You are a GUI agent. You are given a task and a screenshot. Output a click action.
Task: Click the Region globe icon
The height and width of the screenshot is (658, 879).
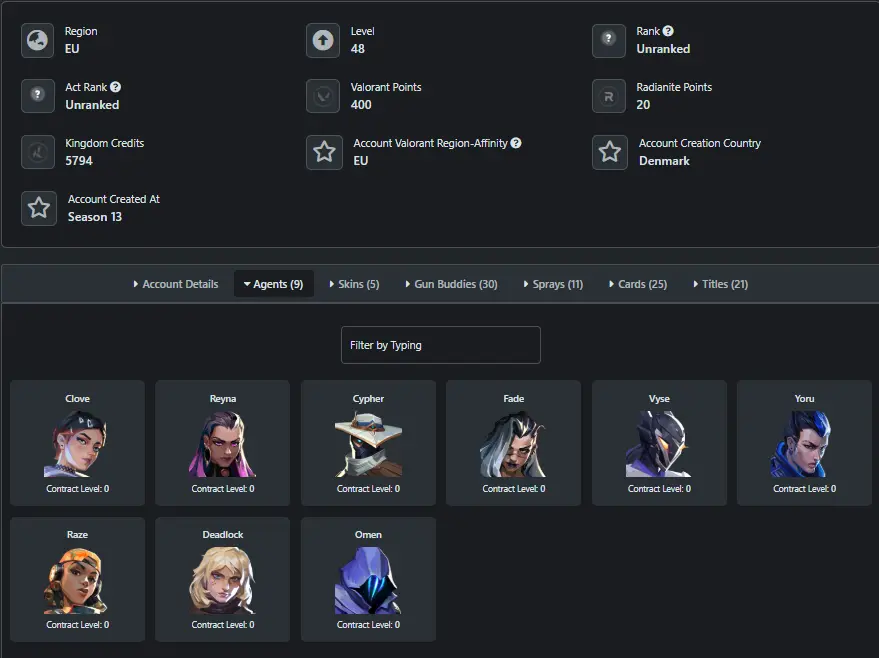(x=38, y=40)
